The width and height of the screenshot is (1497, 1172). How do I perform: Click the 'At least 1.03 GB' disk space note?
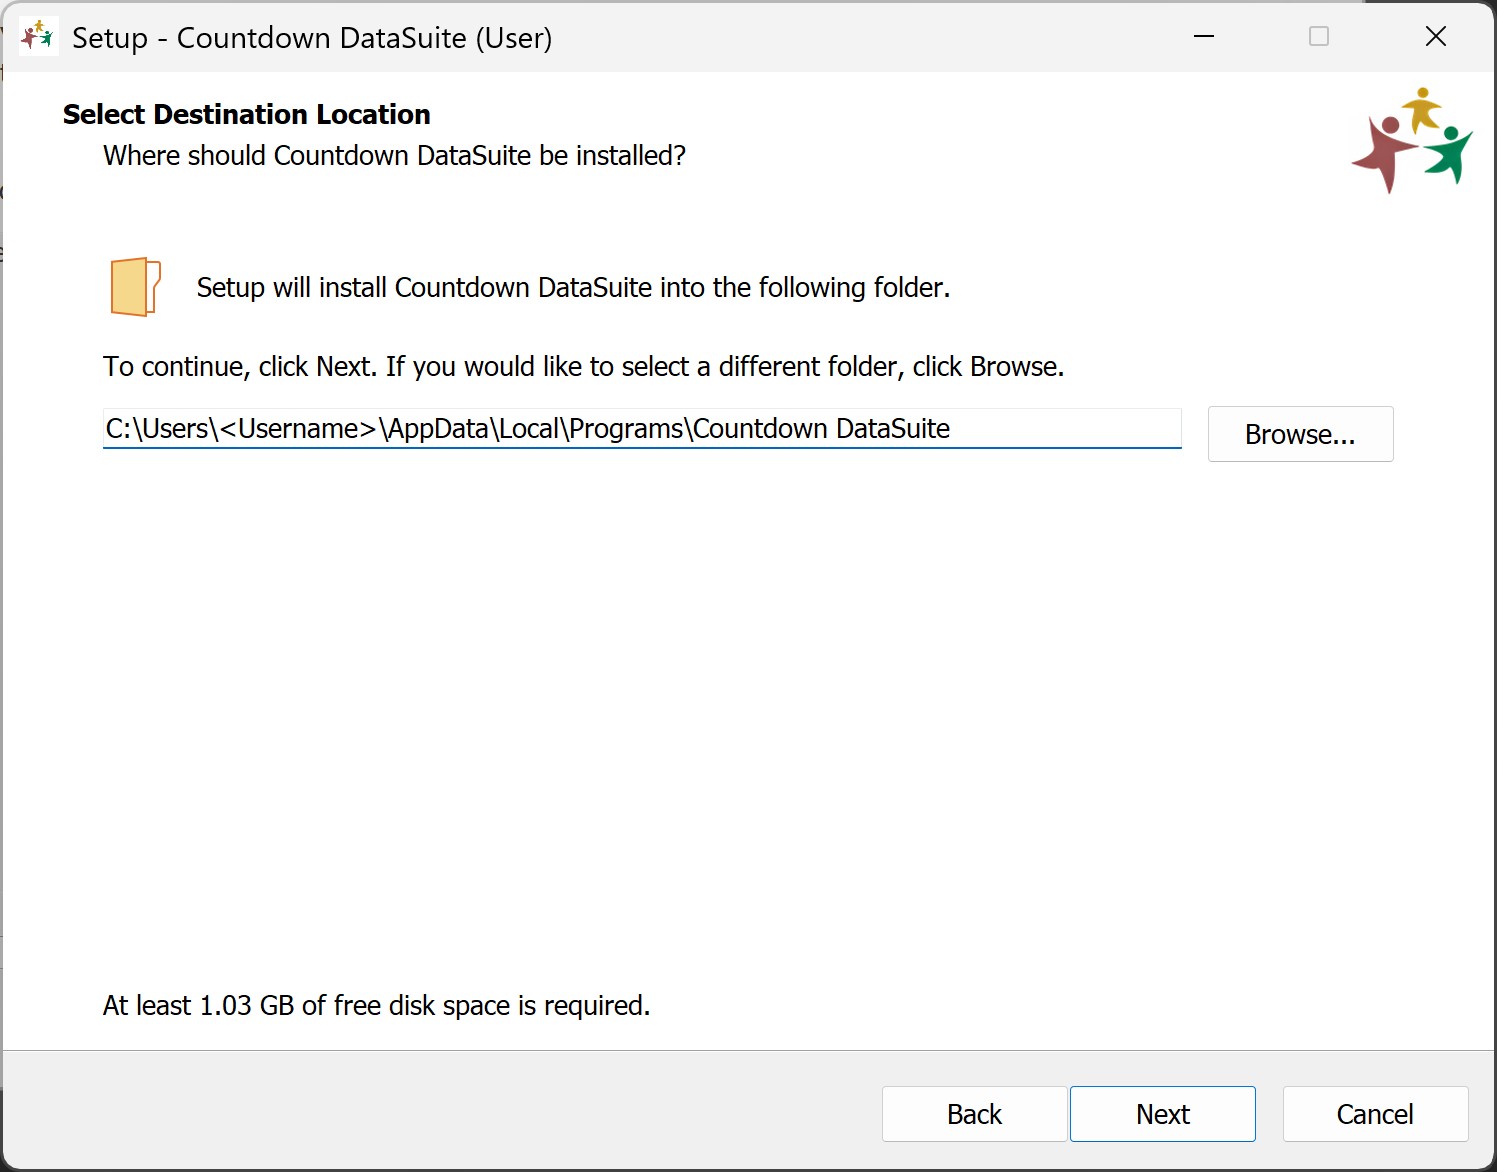(376, 1005)
